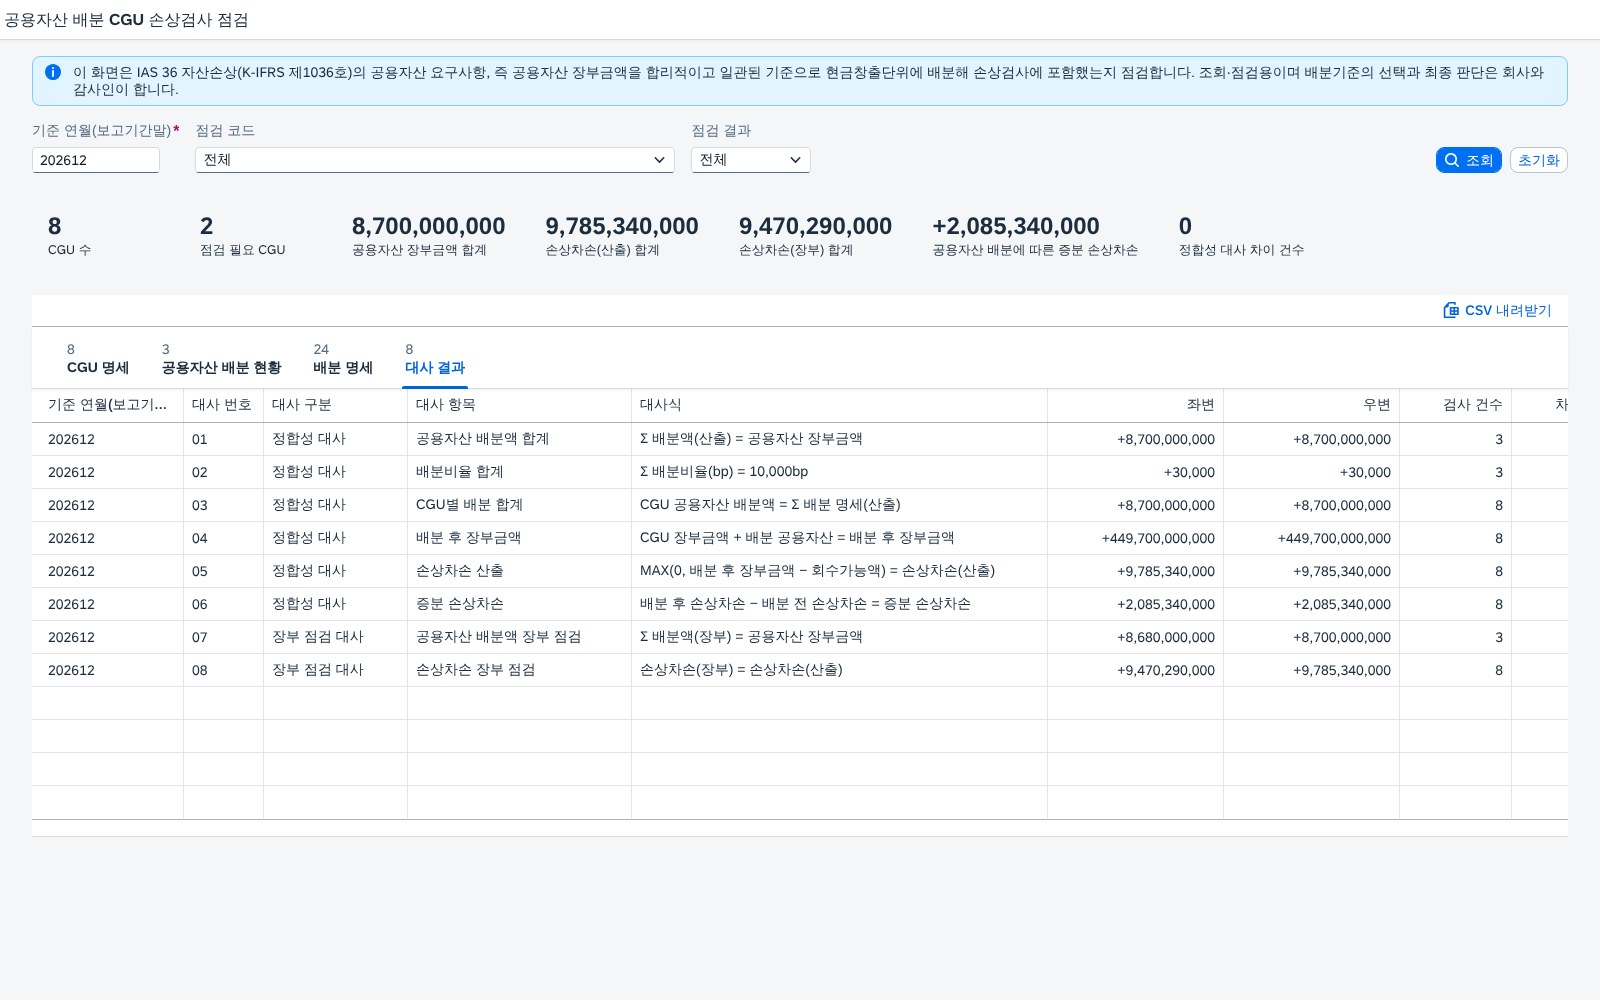Click the 기준 연월(보고기... column header

tap(107, 405)
